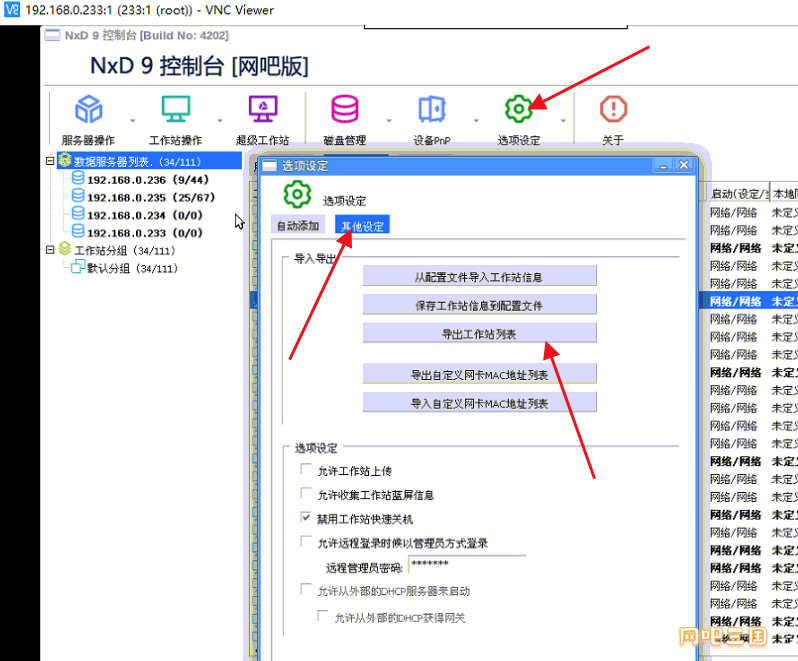This screenshot has height=661, width=798.
Task: Switch to the 自动添加 tab
Action: [298, 225]
